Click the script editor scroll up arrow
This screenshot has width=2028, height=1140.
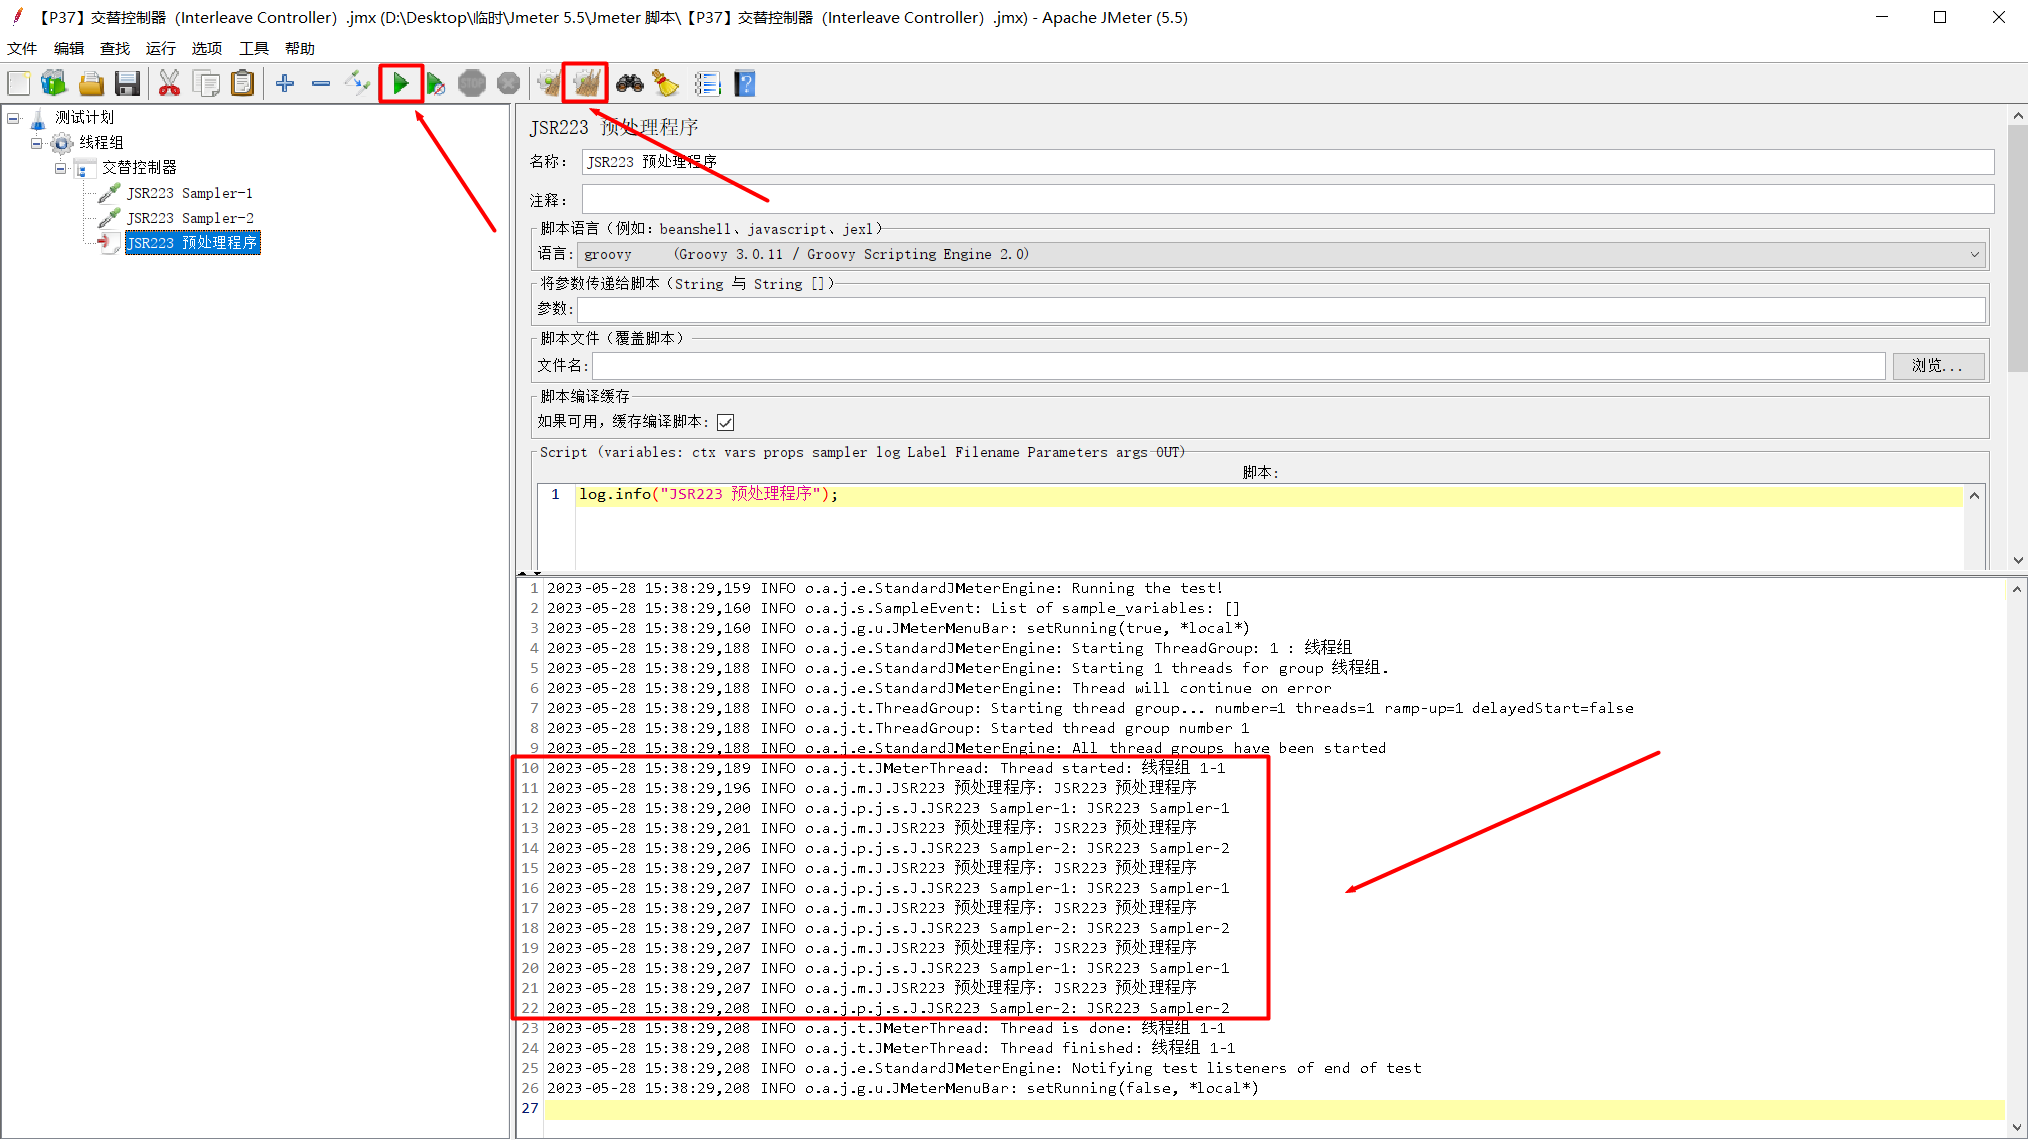click(x=1974, y=496)
